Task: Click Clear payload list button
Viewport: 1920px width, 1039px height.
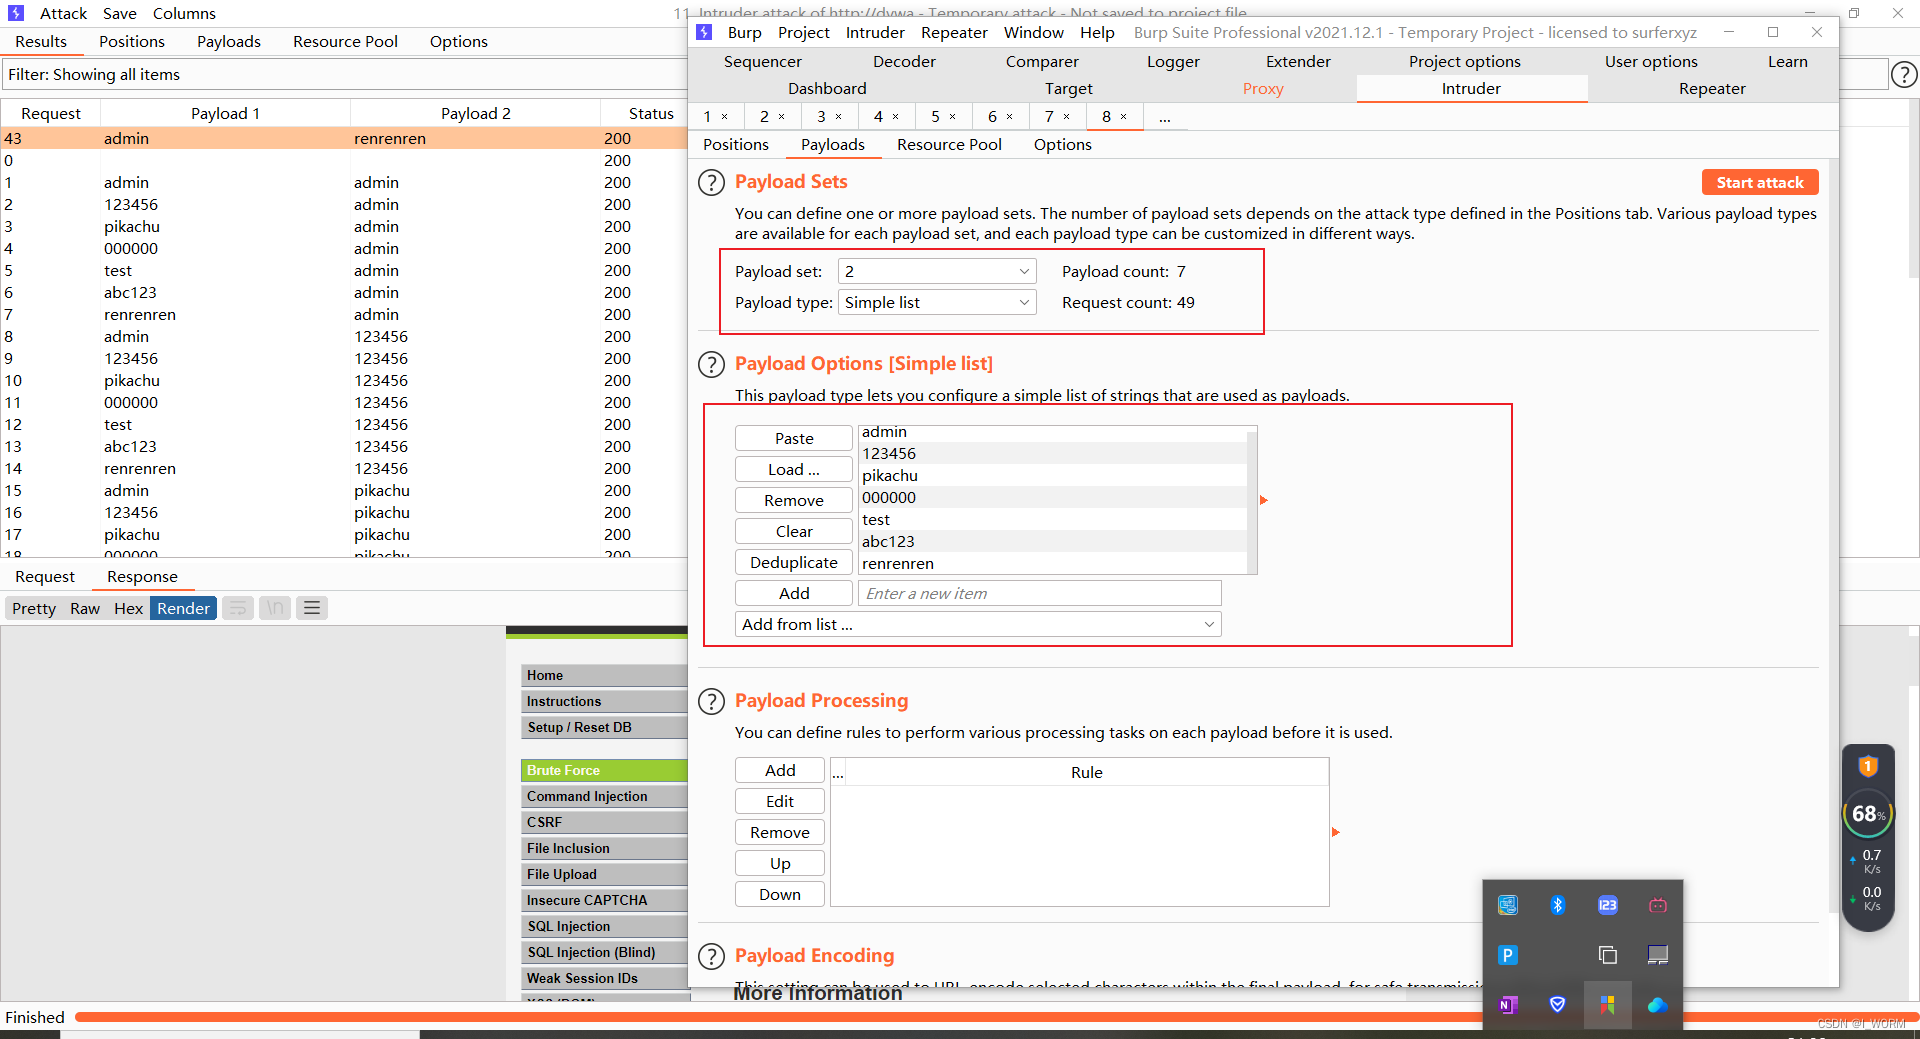Action: point(794,531)
